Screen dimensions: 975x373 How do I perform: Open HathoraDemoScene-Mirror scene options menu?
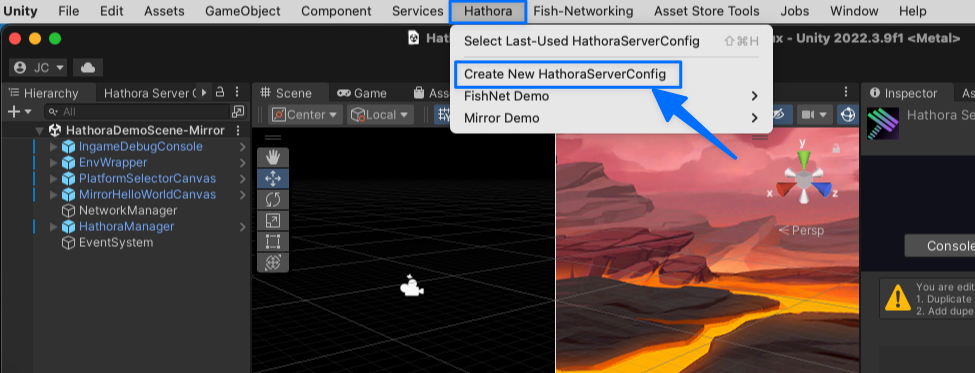click(x=238, y=131)
